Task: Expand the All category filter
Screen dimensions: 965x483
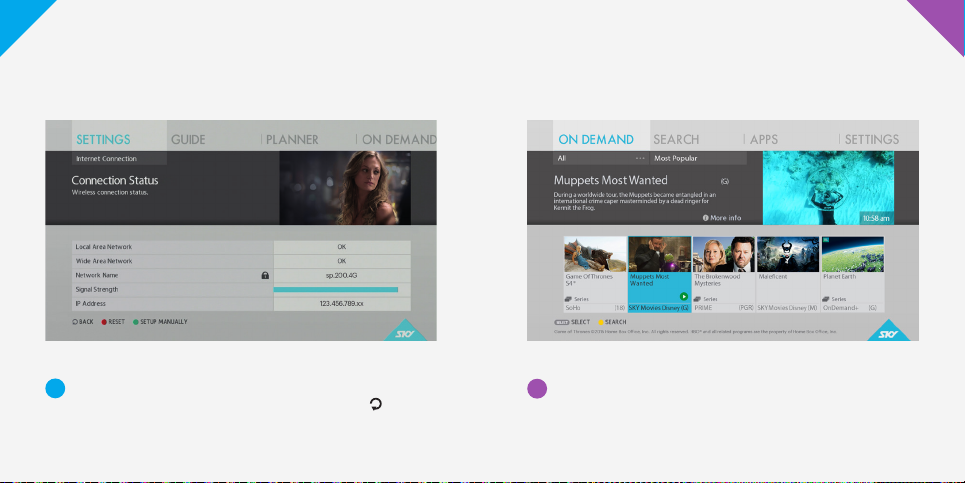Action: click(x=601, y=158)
